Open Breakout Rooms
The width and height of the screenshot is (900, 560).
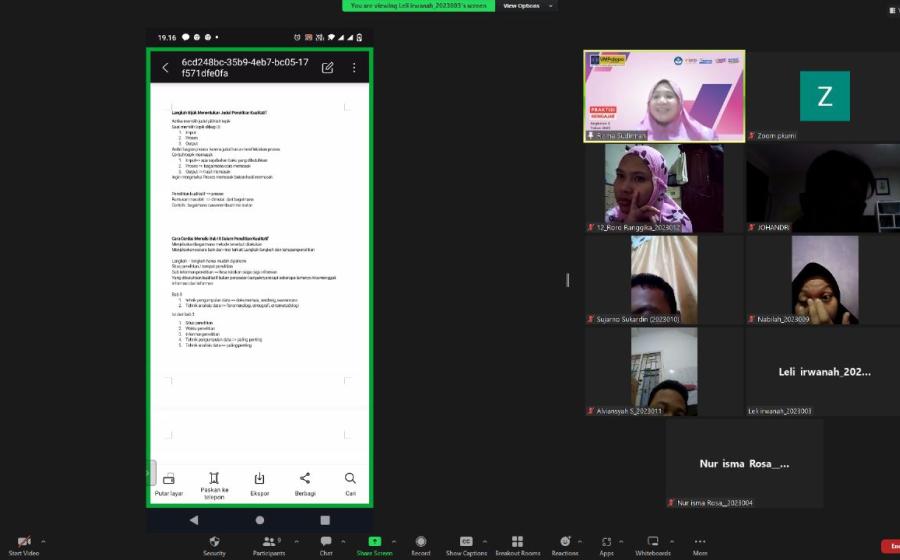point(517,544)
